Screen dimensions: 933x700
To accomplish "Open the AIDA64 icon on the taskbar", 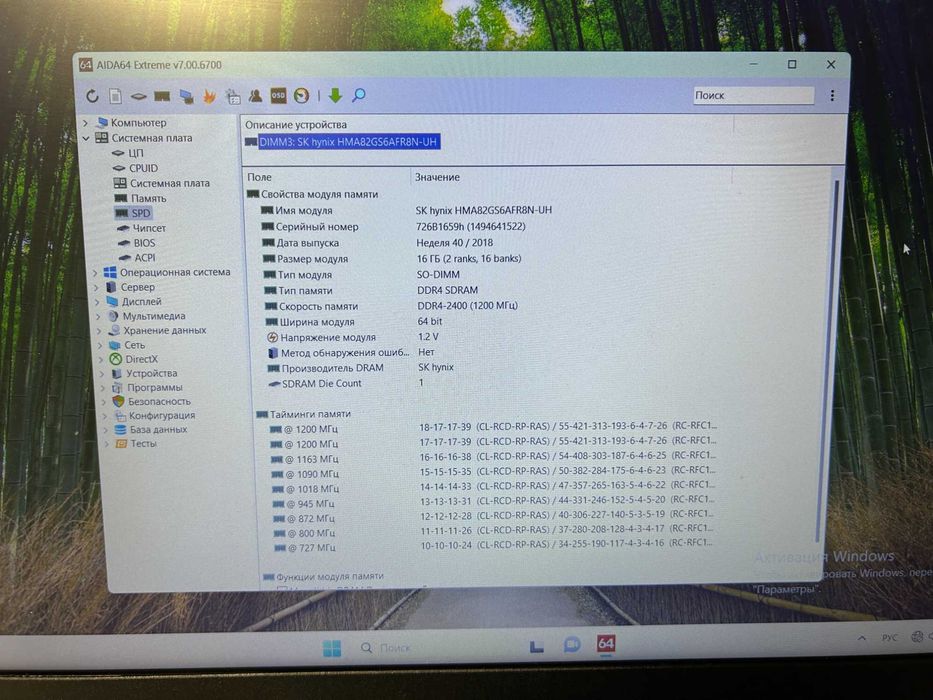I will pyautogui.click(x=606, y=644).
